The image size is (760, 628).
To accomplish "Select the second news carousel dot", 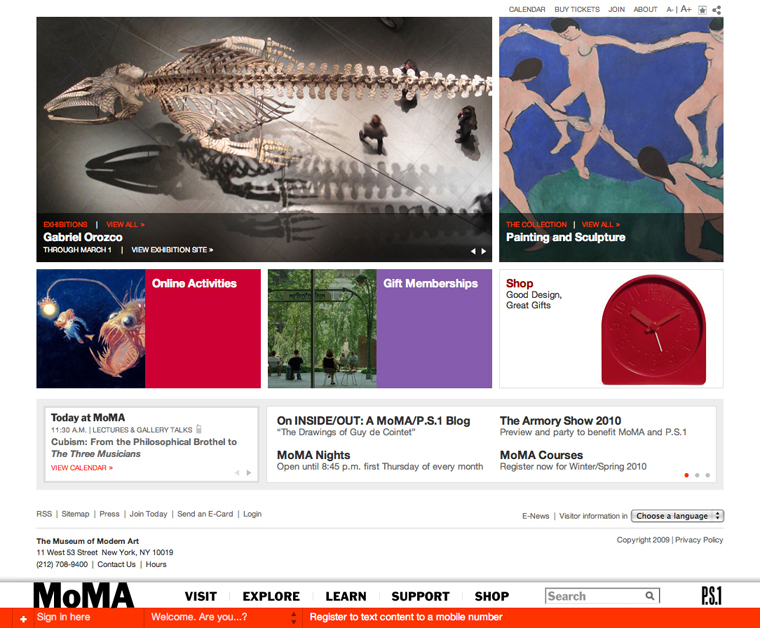I will pos(697,475).
